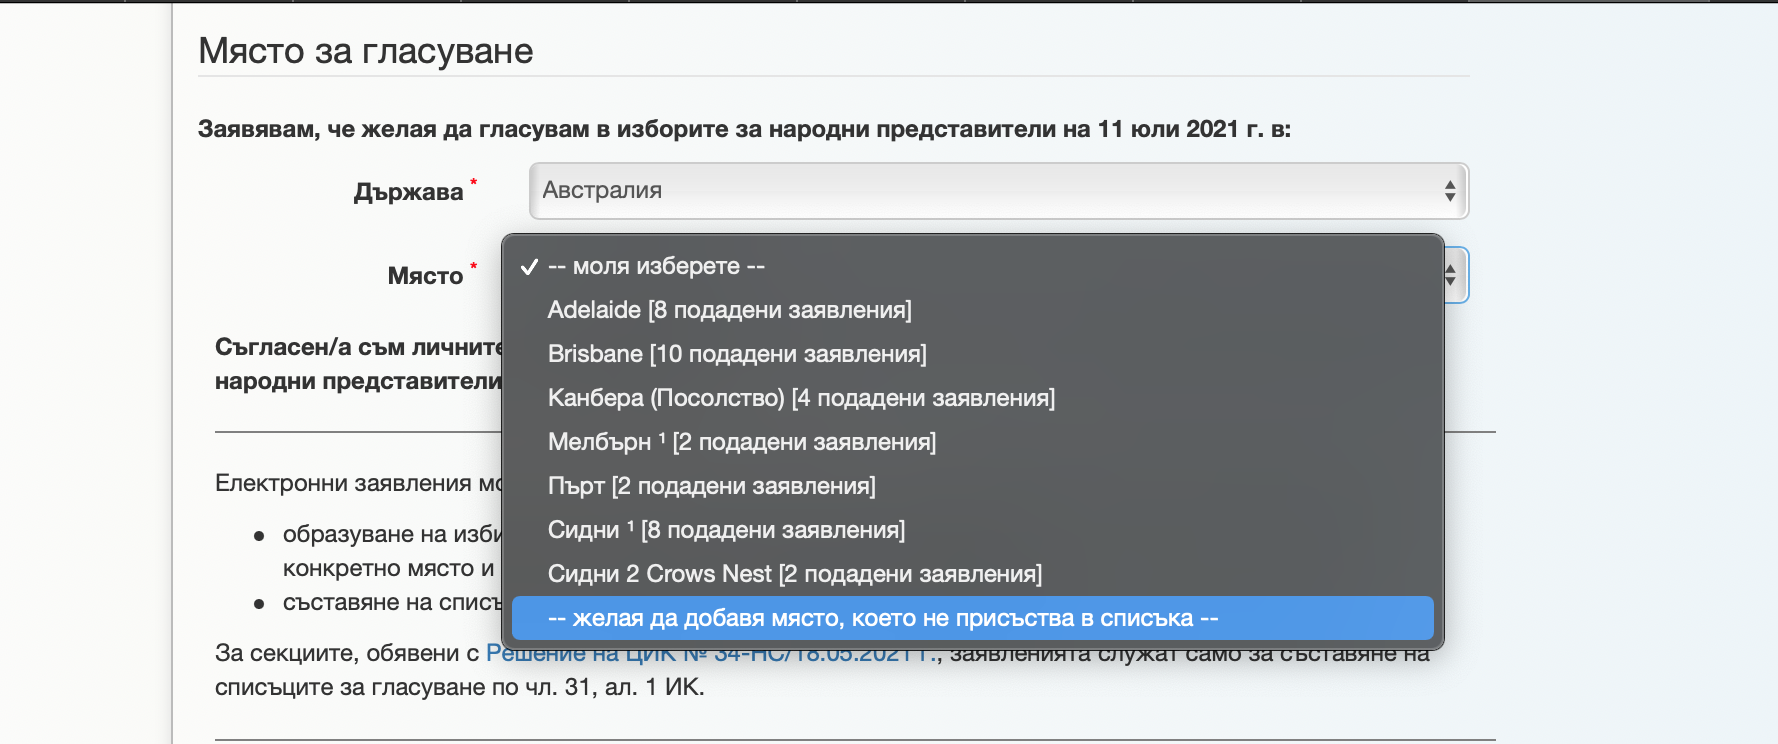1778x744 pixels.
Task: Click the "съставяне на списъ" bullet item
Action: [391, 602]
